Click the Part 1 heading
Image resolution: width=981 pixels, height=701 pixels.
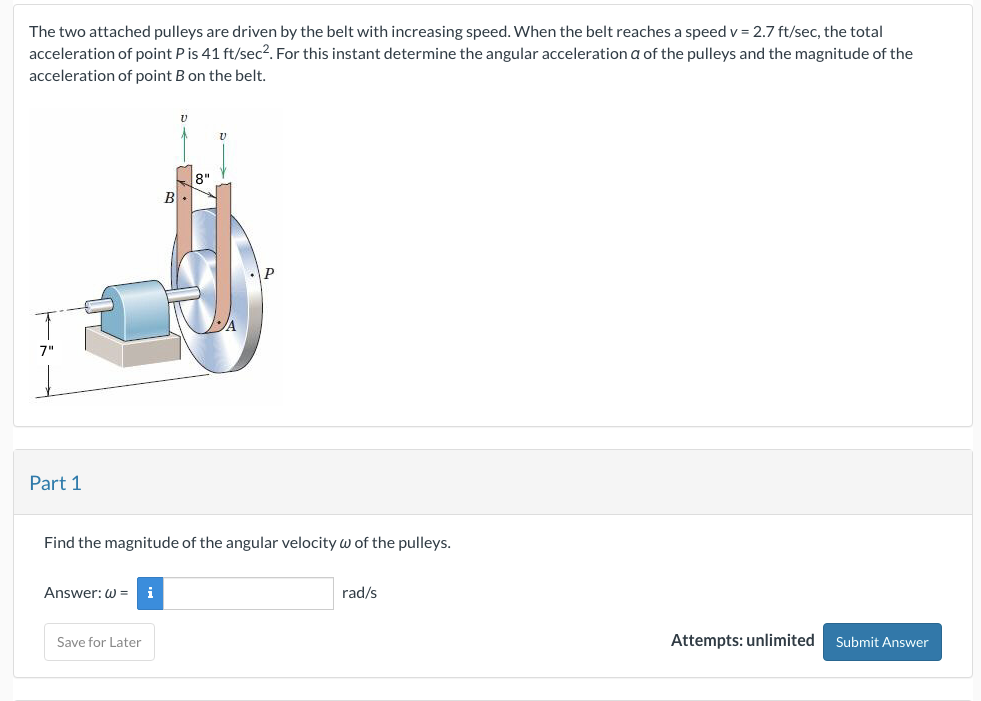[x=56, y=483]
